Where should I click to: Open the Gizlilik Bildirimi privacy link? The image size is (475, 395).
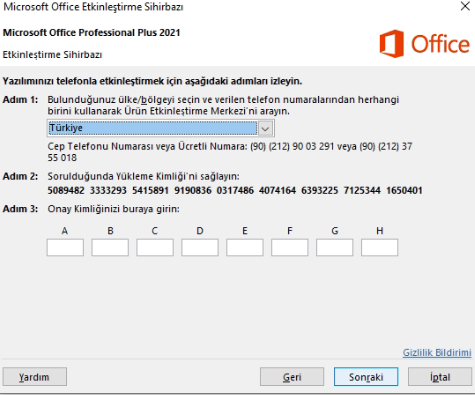tap(437, 353)
